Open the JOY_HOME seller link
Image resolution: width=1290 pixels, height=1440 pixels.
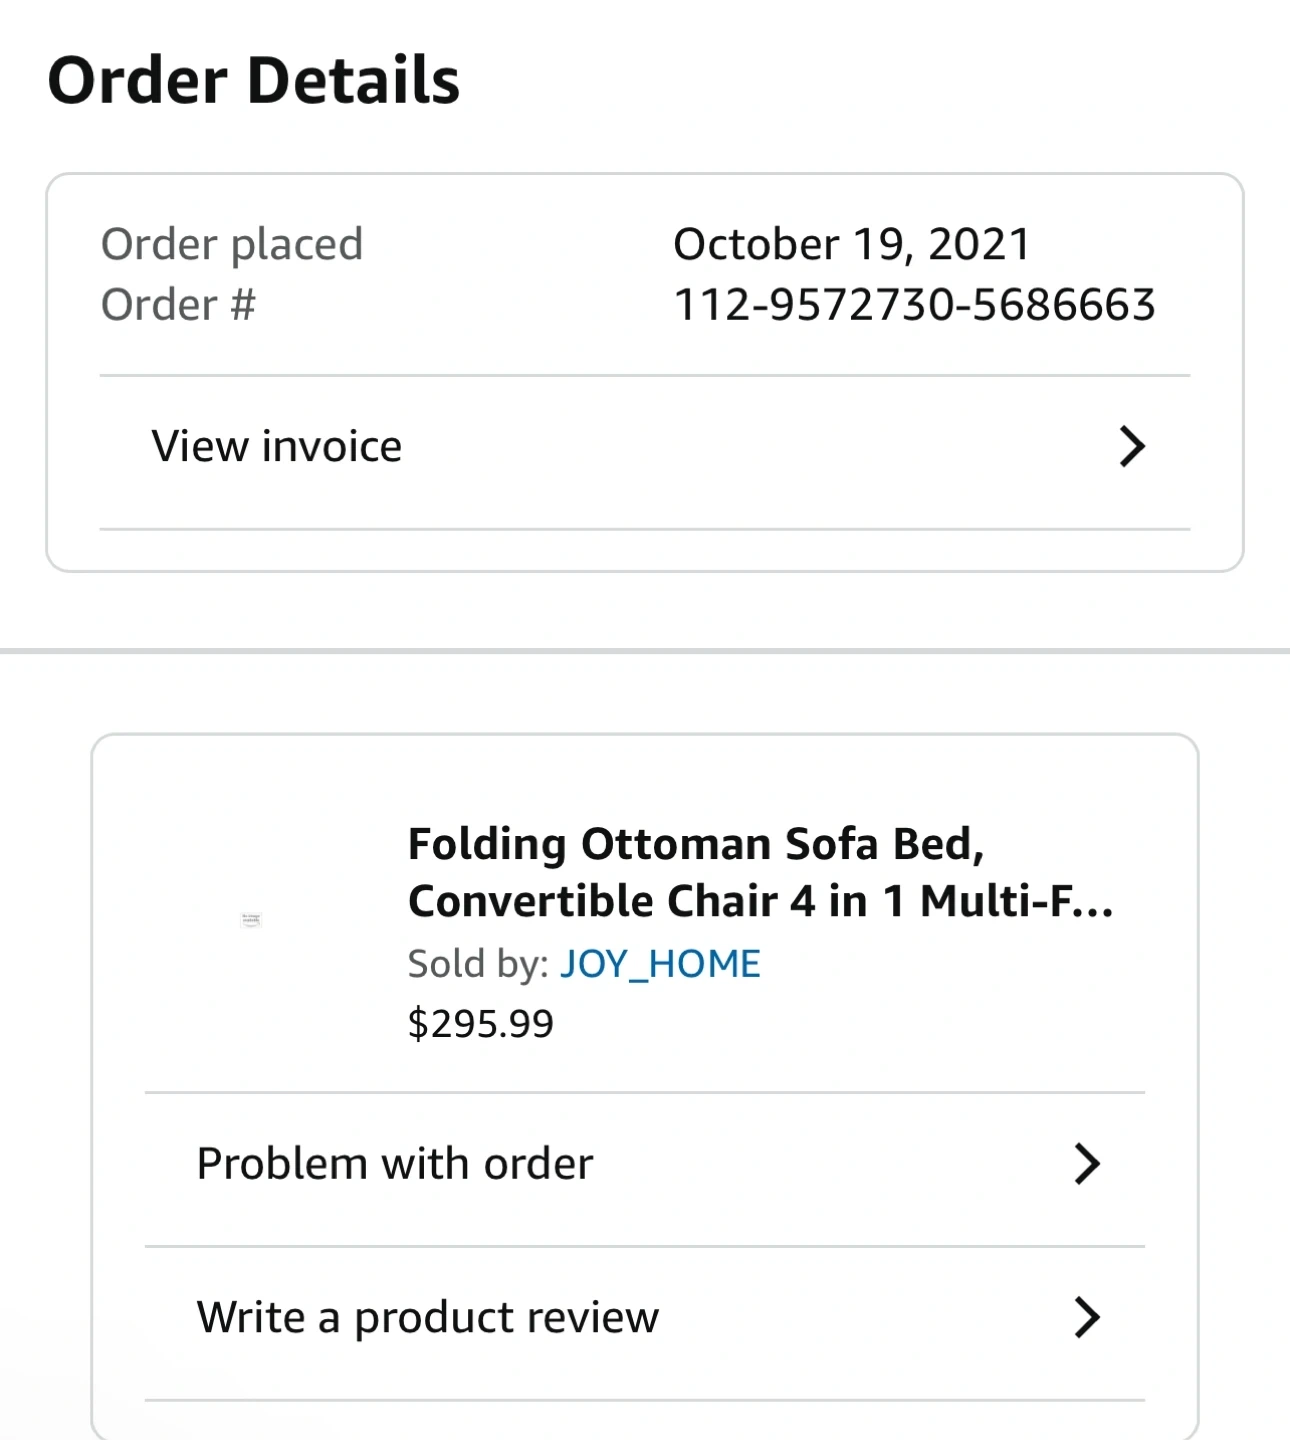coord(660,964)
